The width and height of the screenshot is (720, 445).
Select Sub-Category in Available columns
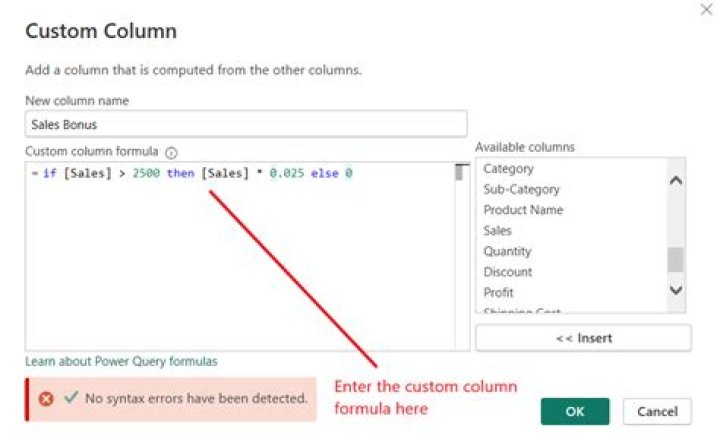coord(521,189)
